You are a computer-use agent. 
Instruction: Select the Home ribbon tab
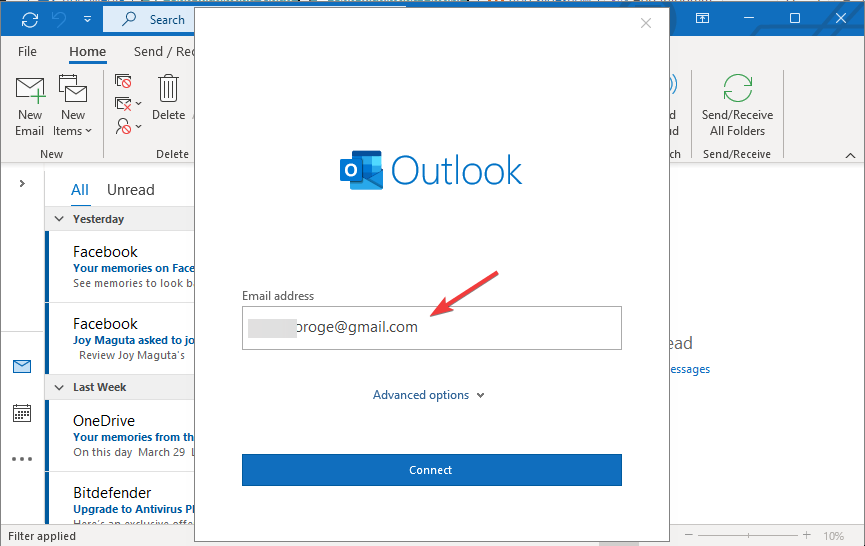pos(87,52)
